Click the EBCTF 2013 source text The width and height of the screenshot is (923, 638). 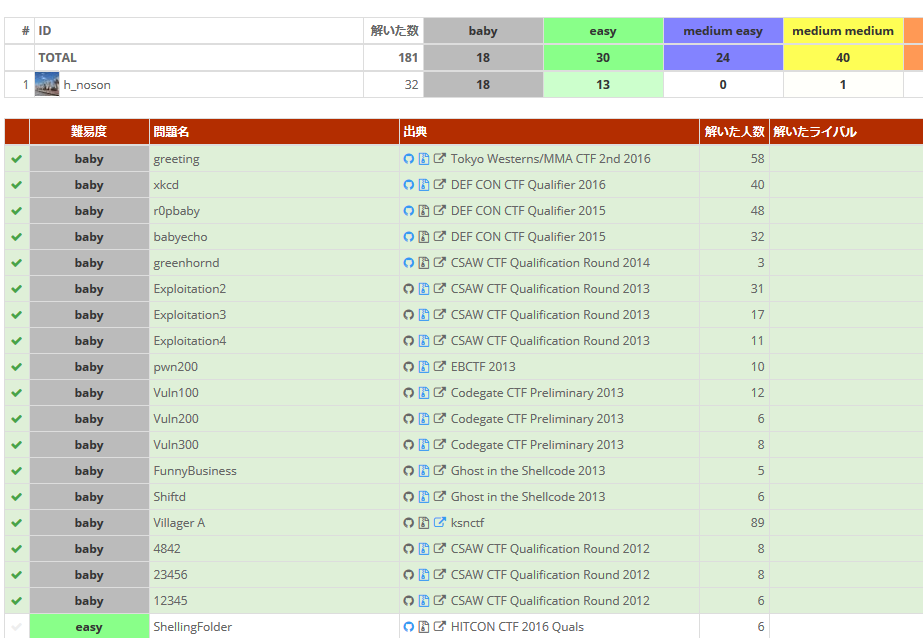tap(483, 367)
